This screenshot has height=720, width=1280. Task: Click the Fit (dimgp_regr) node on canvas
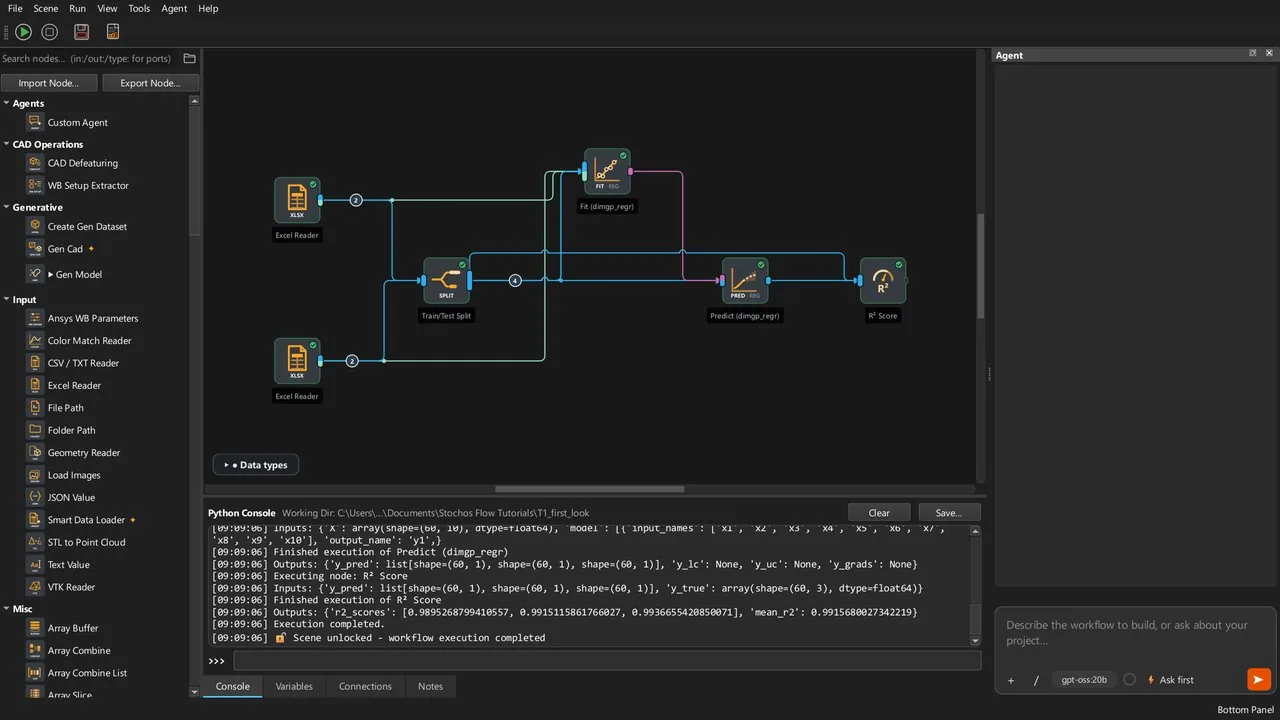coord(607,172)
